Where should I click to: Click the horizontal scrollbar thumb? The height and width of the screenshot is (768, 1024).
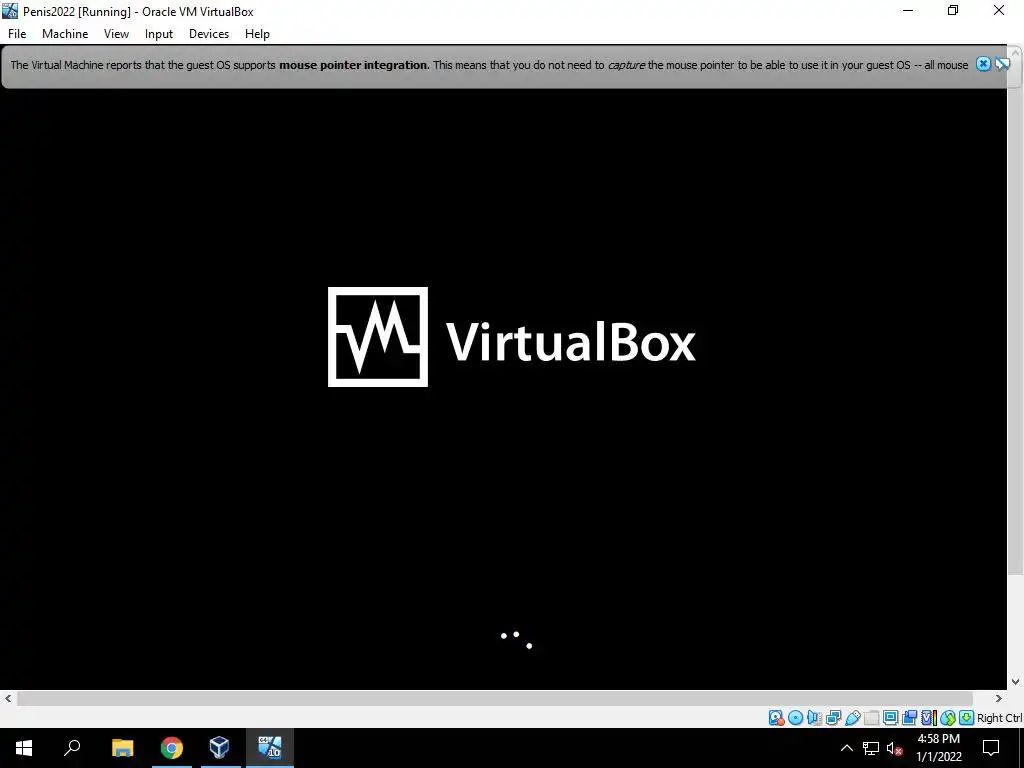[495, 698]
